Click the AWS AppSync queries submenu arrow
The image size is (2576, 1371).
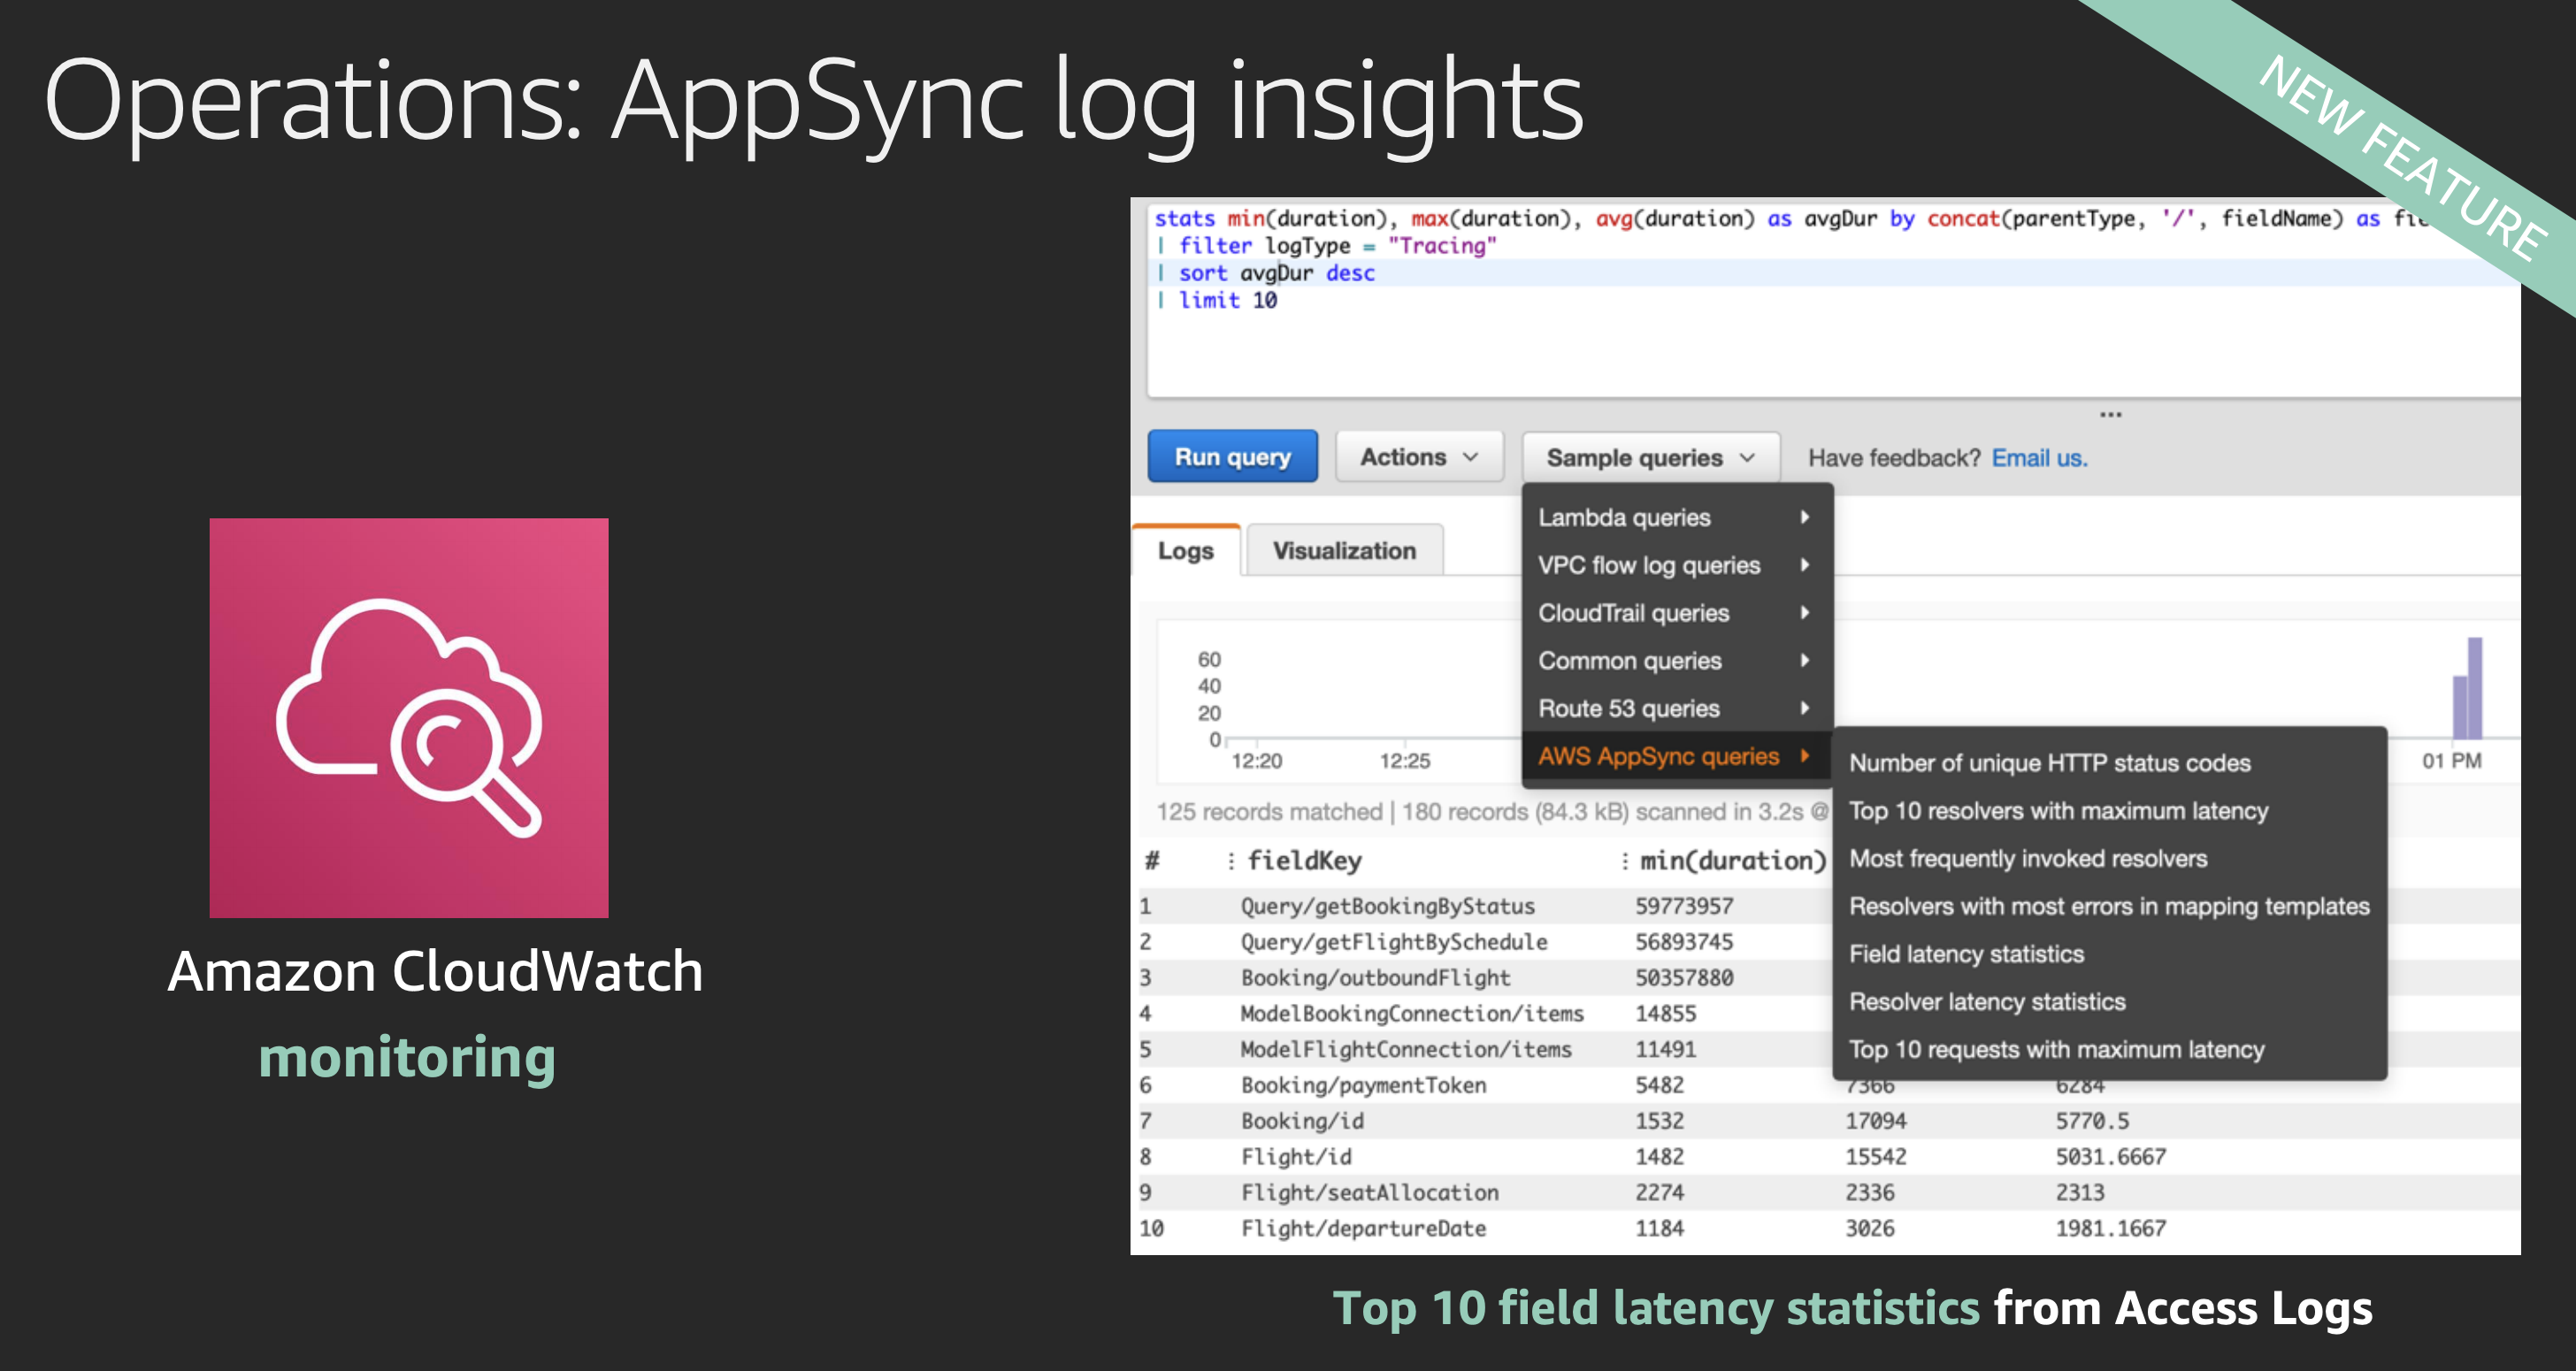tap(1805, 756)
